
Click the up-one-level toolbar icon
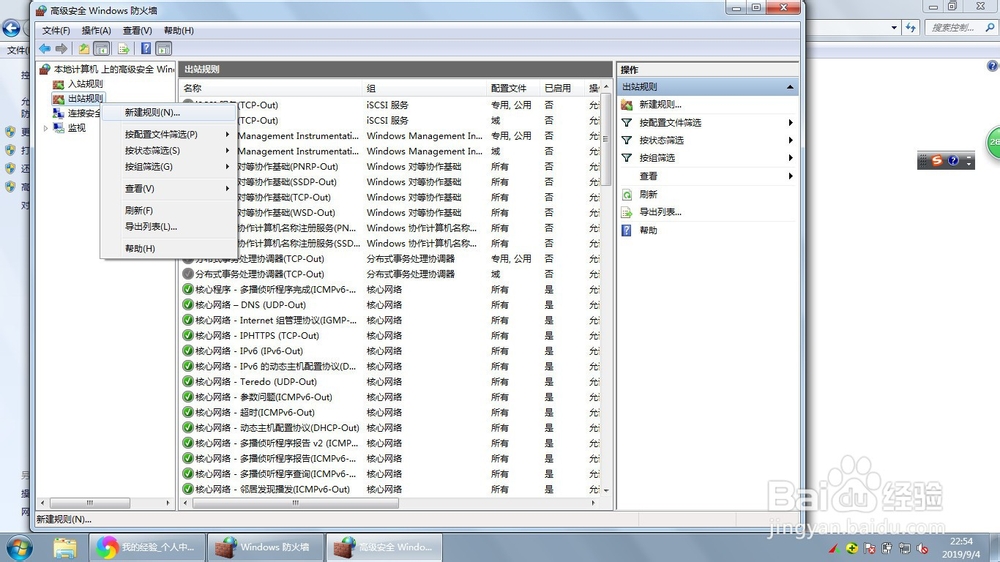point(84,48)
